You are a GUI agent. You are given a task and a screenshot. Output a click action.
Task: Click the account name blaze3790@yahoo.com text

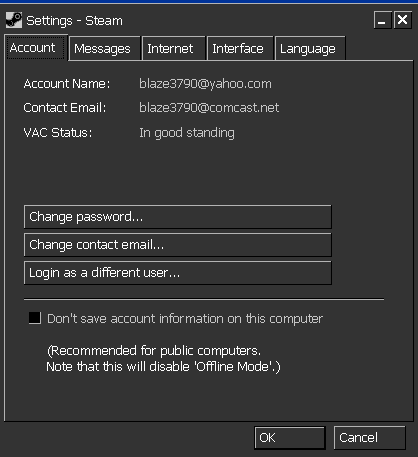point(205,84)
